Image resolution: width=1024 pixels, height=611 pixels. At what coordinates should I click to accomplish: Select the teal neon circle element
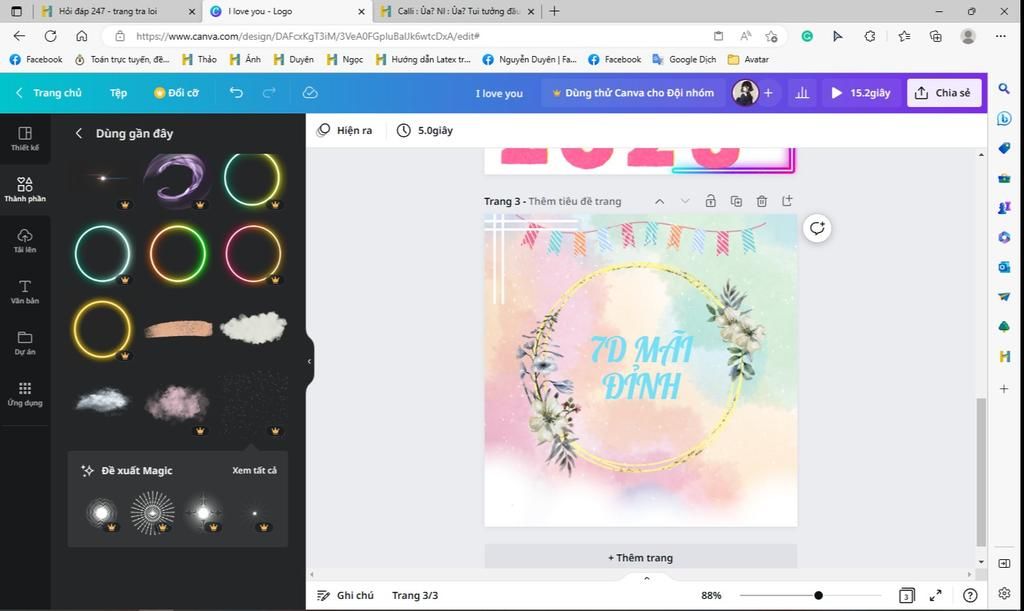(103, 253)
